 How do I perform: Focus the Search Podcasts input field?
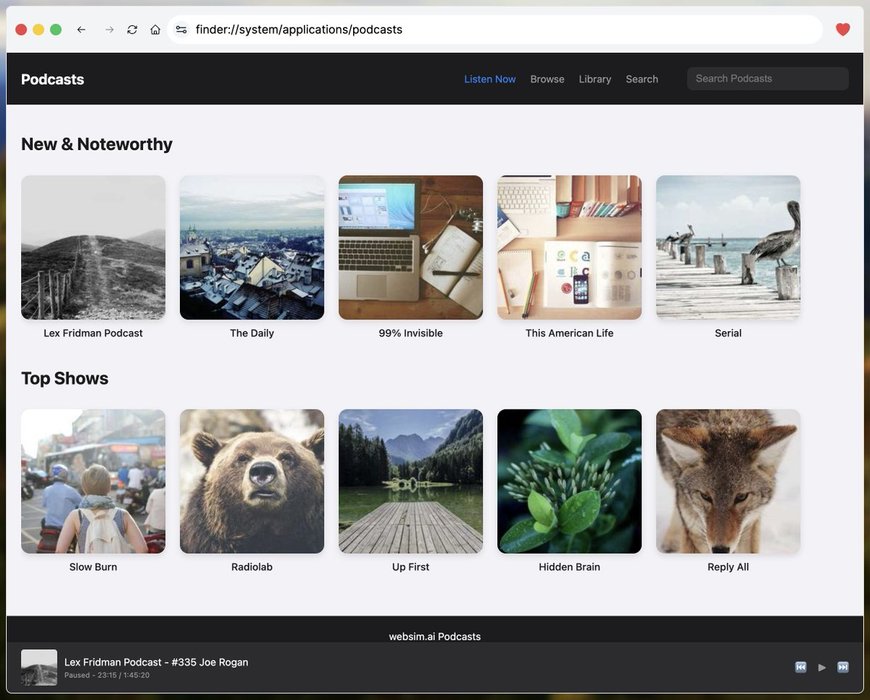click(x=767, y=79)
